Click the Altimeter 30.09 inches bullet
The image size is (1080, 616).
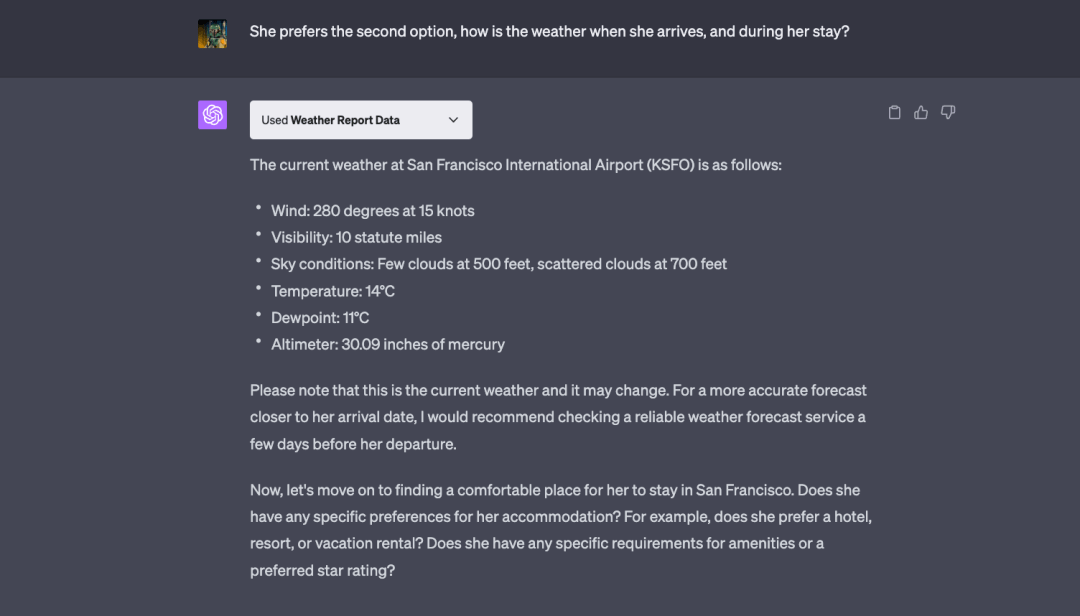[387, 344]
